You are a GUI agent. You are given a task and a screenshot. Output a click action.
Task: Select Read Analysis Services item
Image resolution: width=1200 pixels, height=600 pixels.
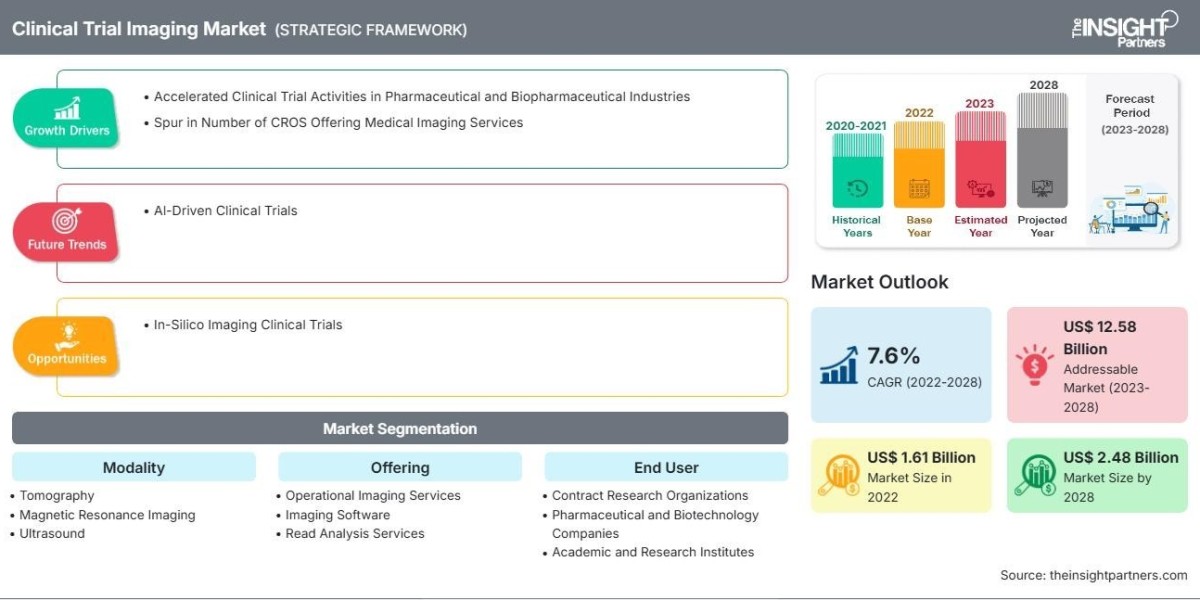pos(355,533)
